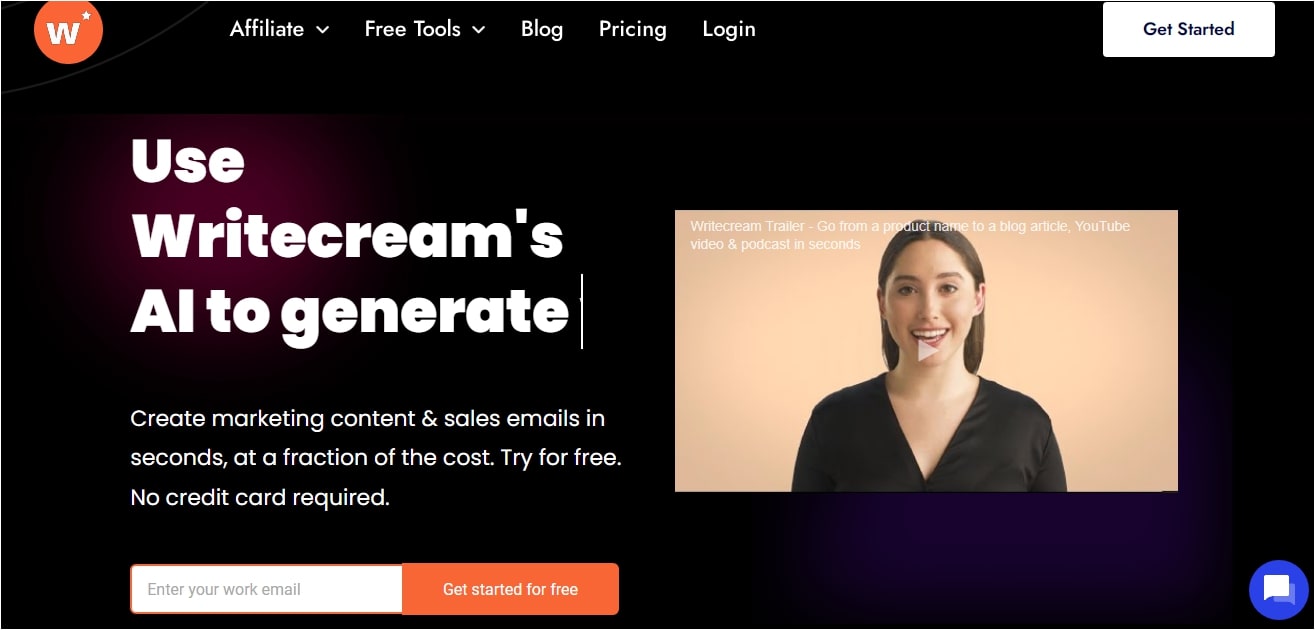Focus the Enter your work email field
The width and height of the screenshot is (1315, 630).
[267, 589]
